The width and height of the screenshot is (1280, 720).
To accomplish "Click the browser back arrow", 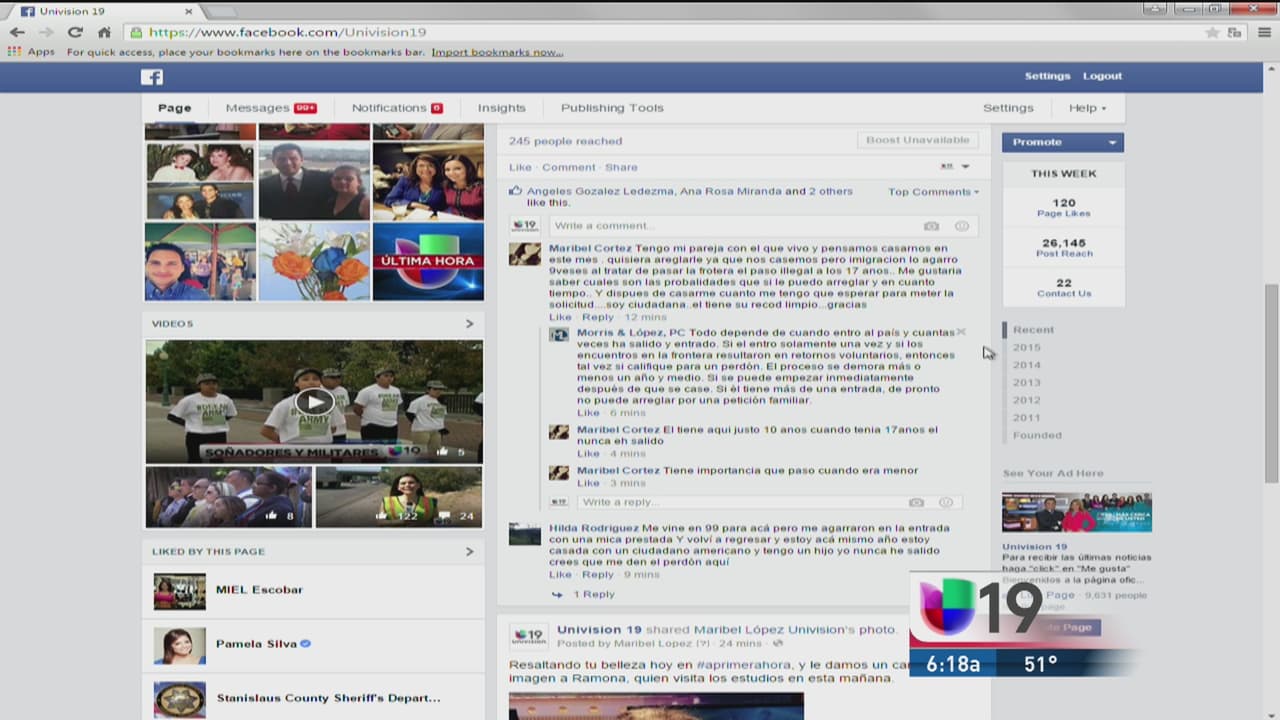I will coord(17,32).
